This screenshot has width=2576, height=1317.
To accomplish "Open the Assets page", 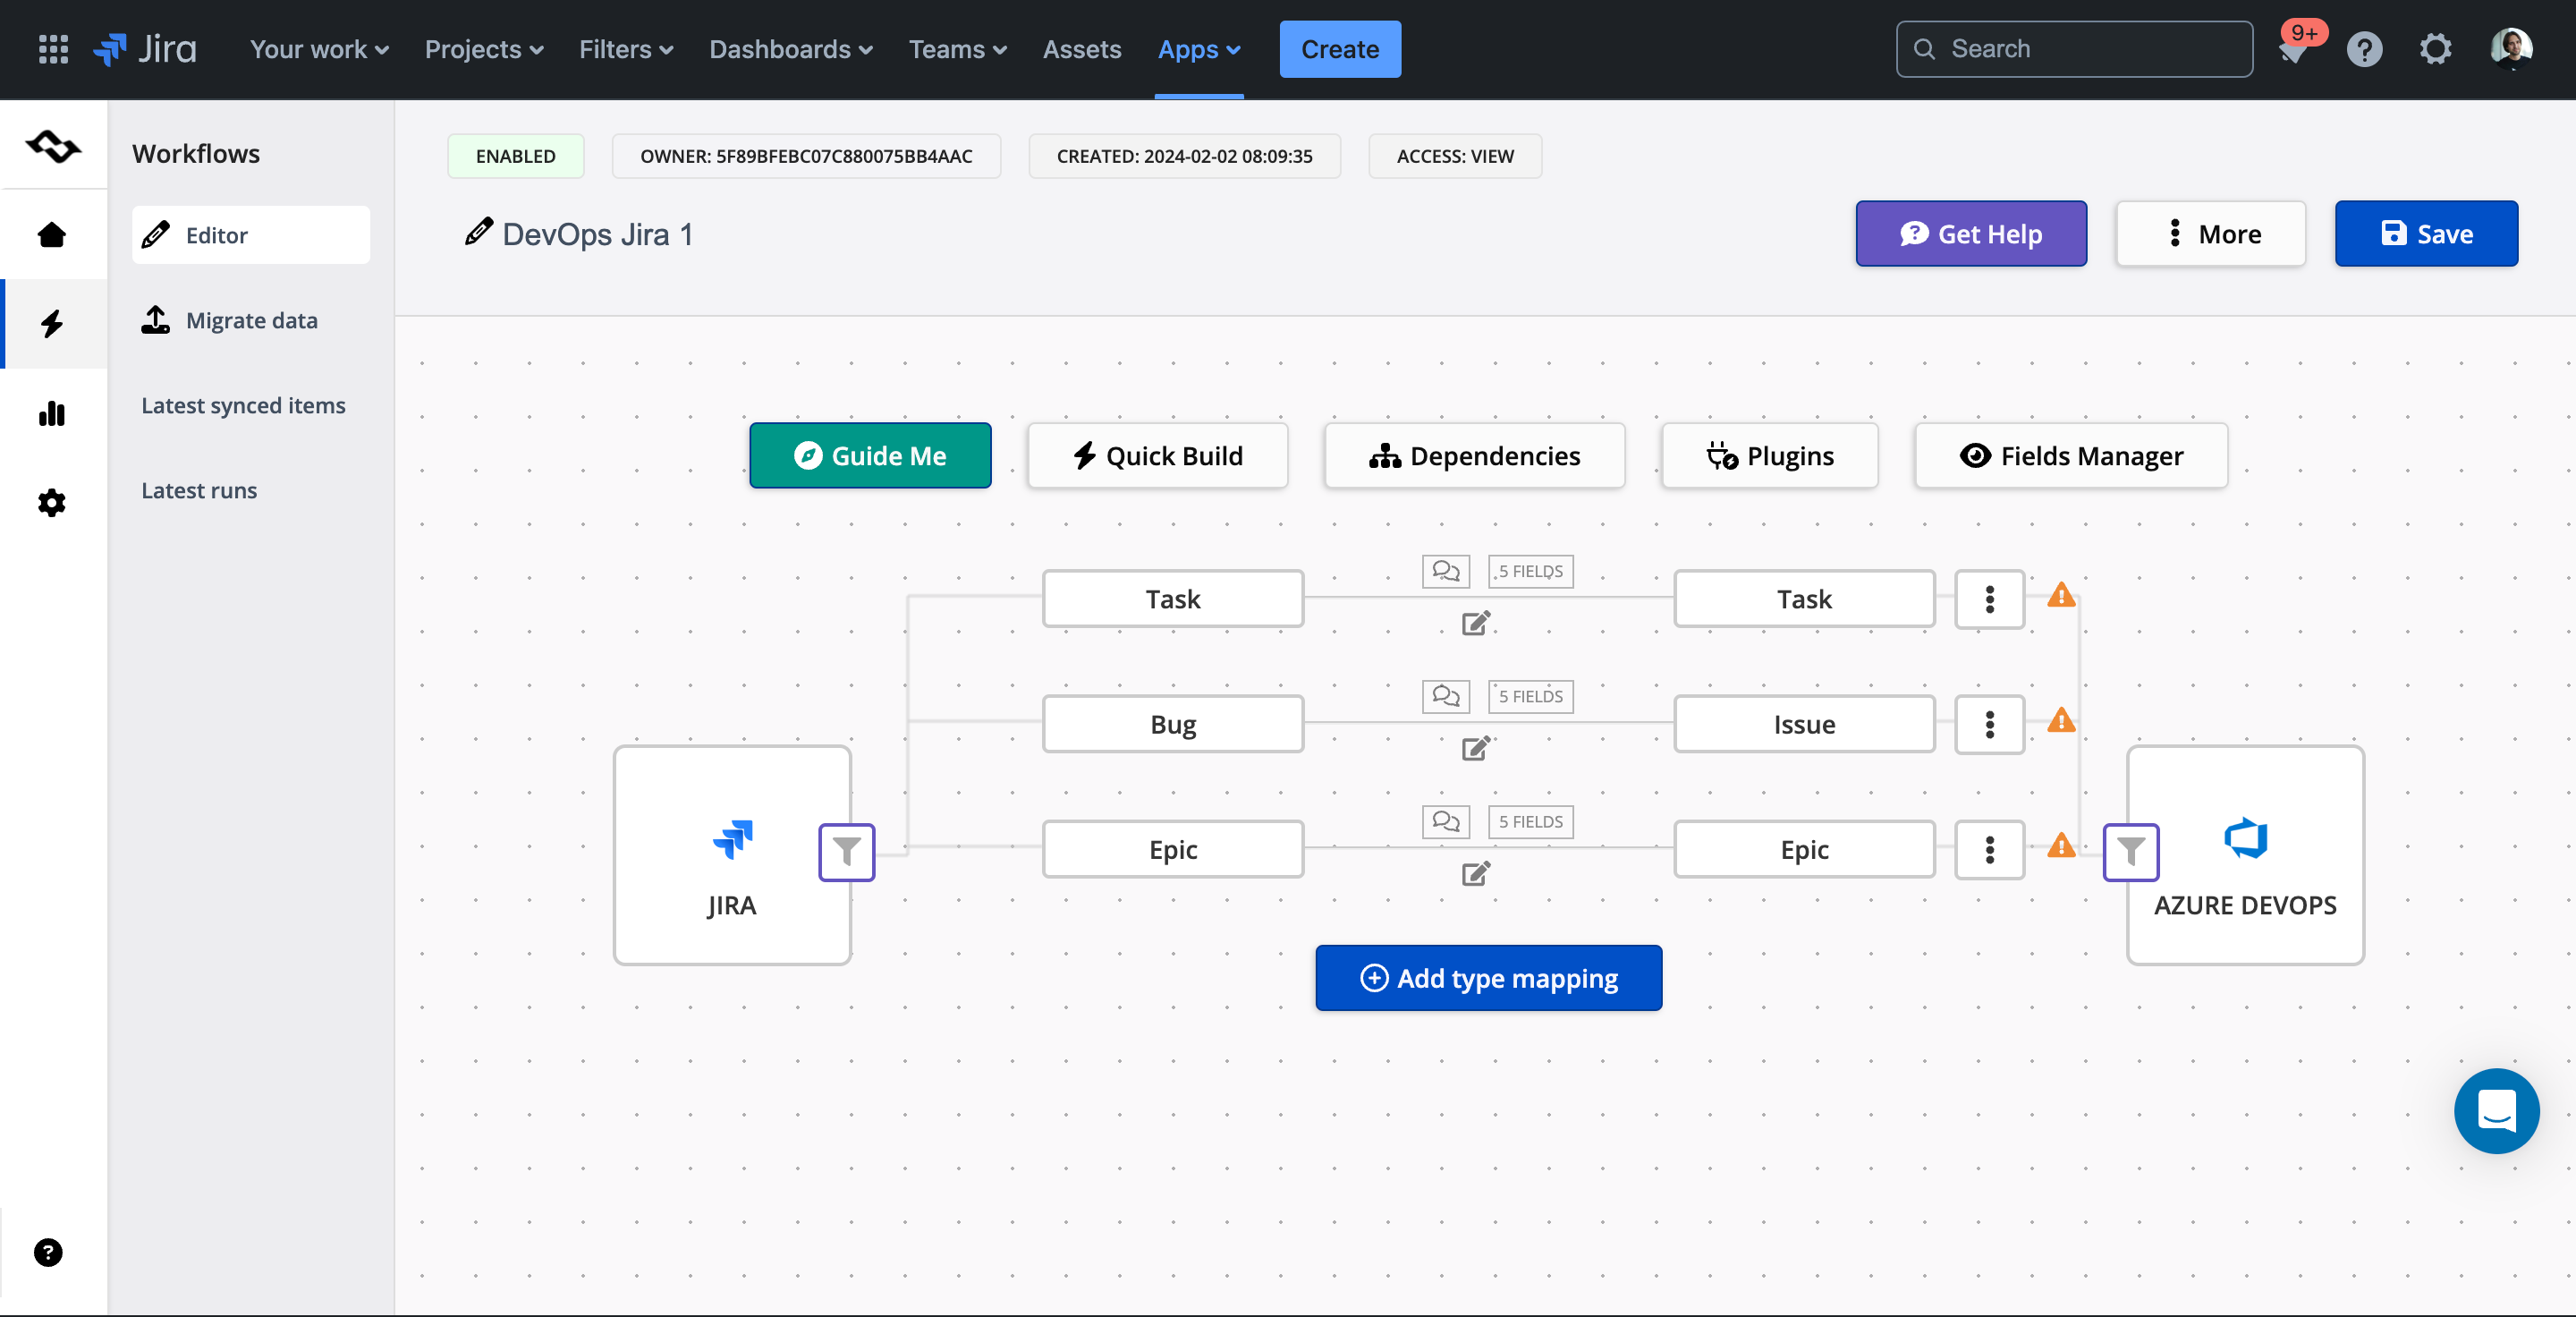I will pyautogui.click(x=1082, y=49).
